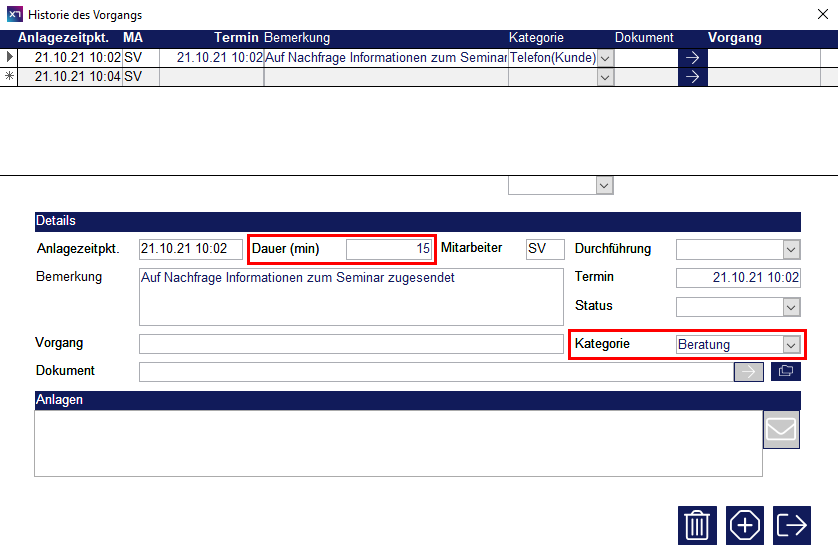Open the dropdown below the history table
838x552 pixels.
click(603, 185)
